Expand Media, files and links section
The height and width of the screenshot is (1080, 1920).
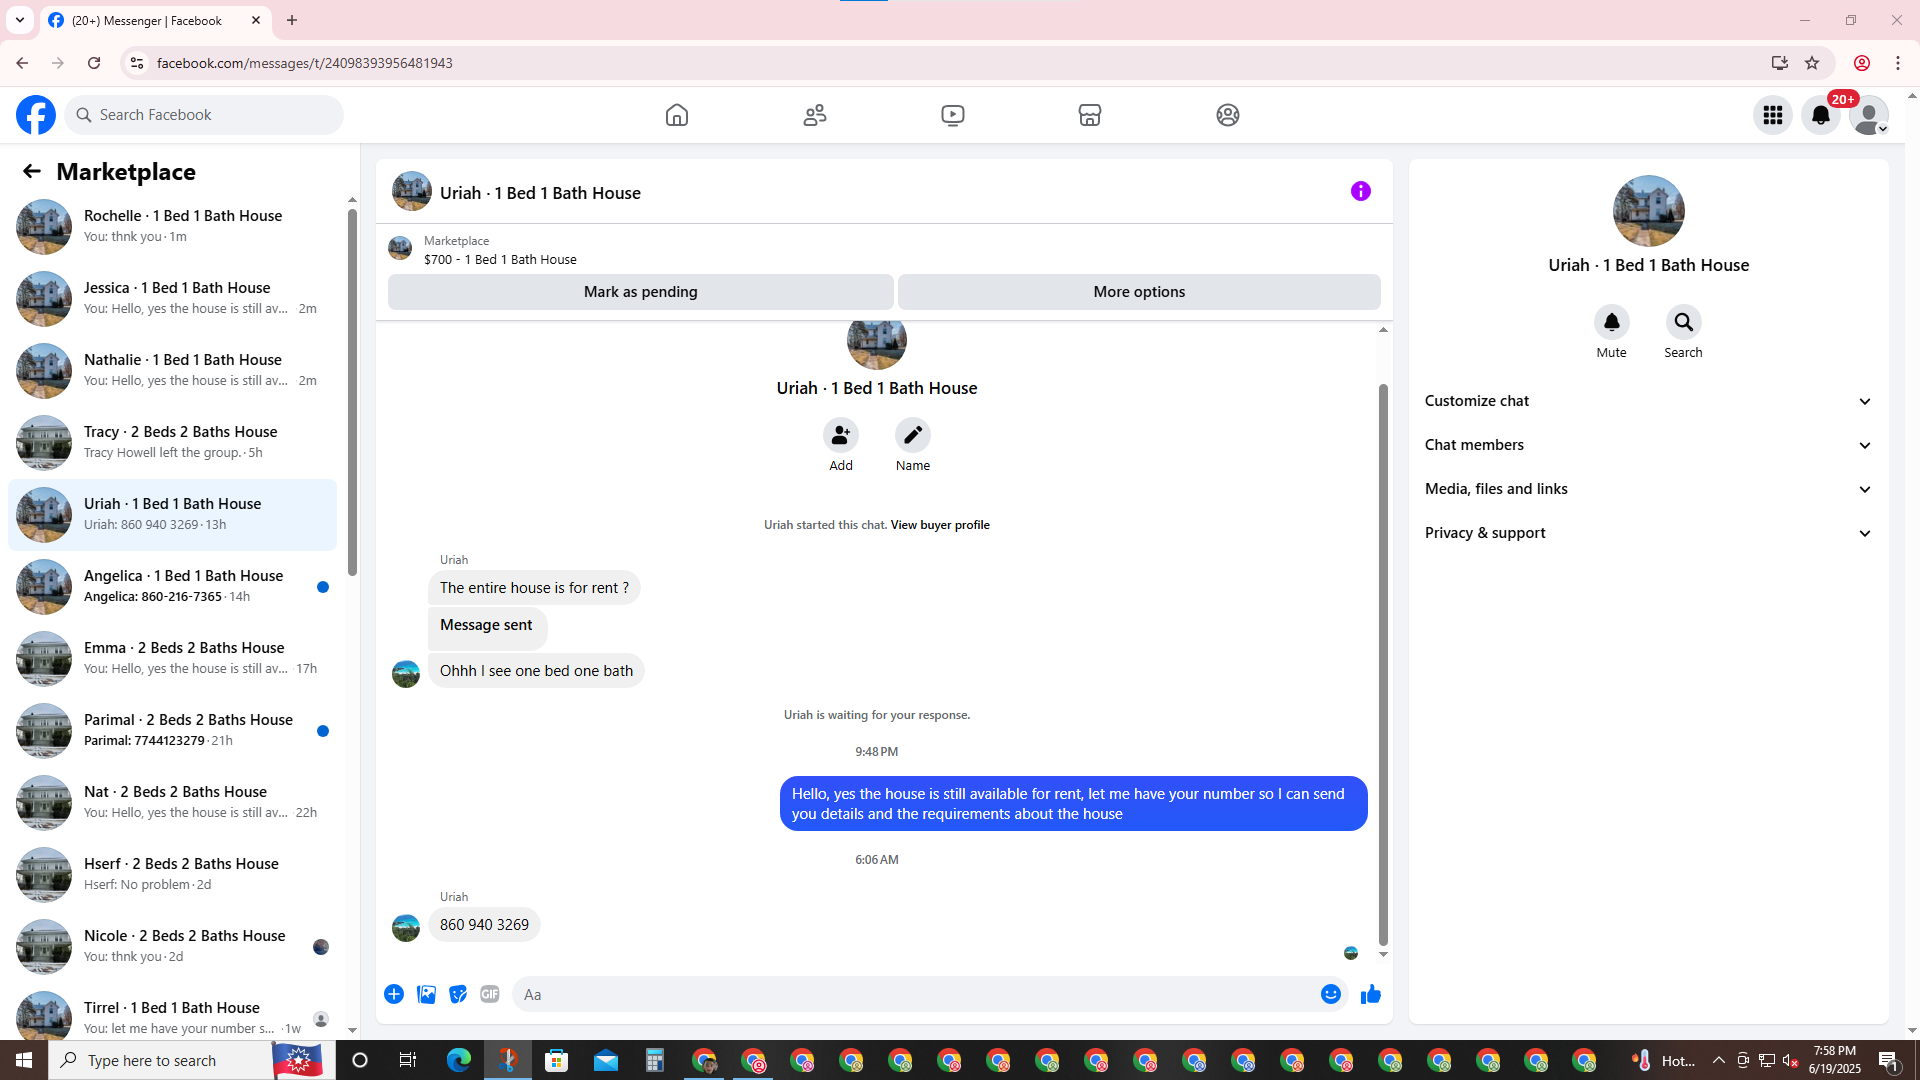tap(1649, 489)
